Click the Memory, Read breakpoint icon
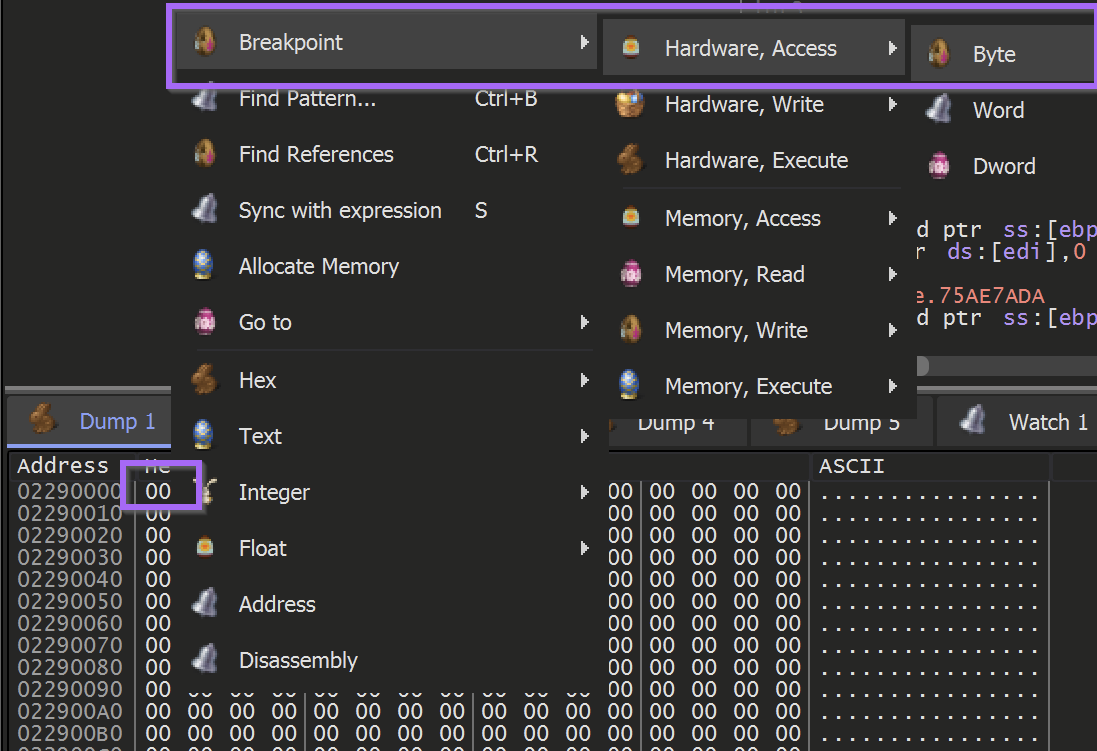Image resolution: width=1097 pixels, height=751 pixels. [x=630, y=274]
